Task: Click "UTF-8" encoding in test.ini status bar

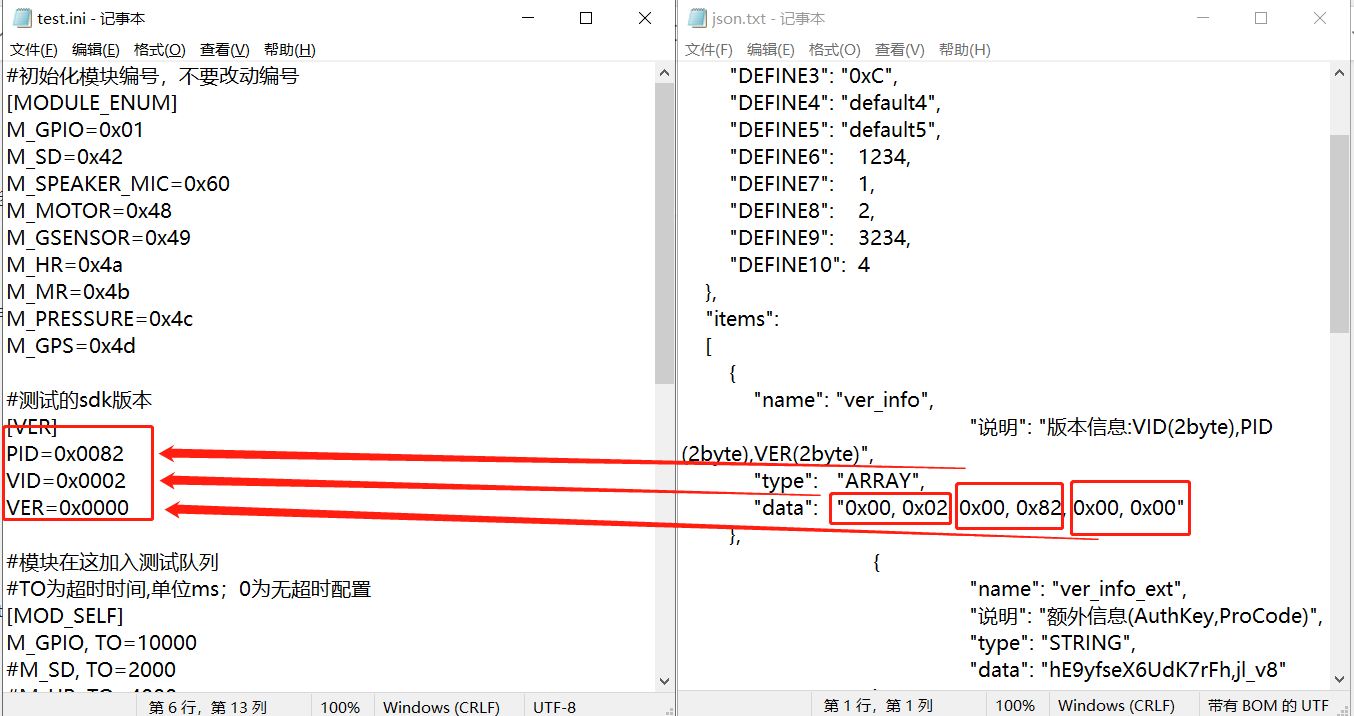Action: (555, 707)
